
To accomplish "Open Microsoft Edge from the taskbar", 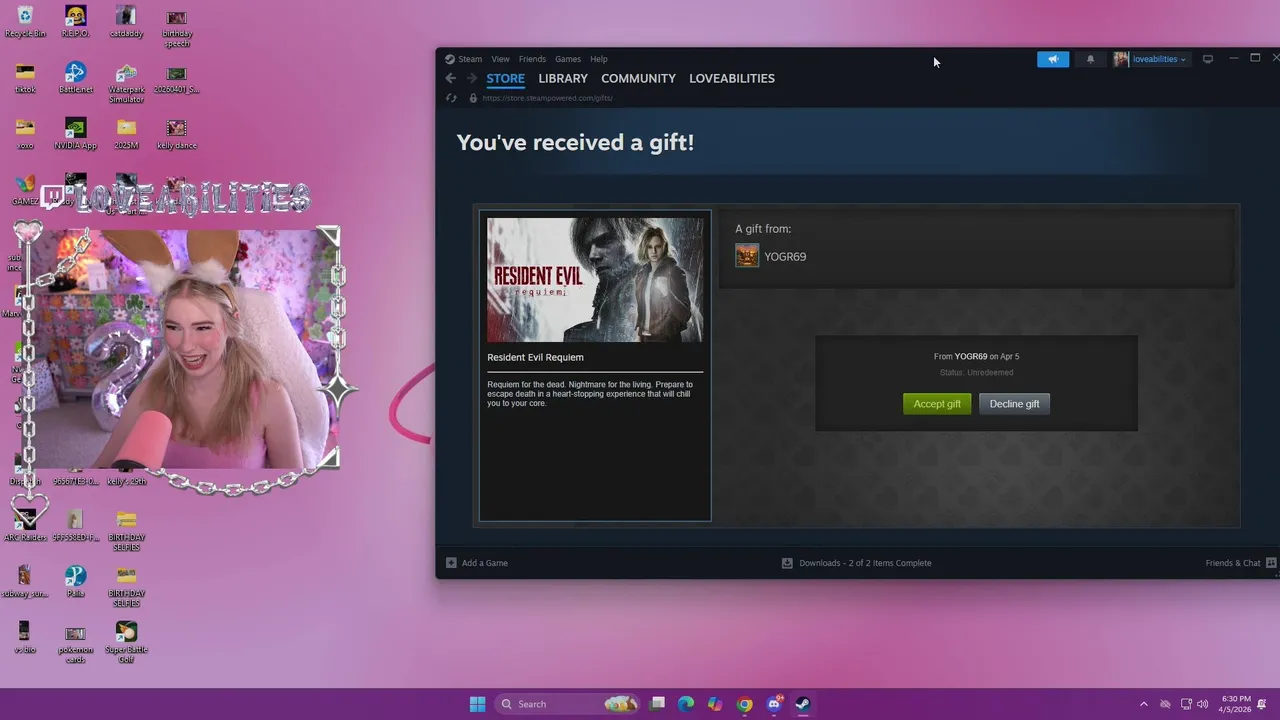I will (686, 704).
